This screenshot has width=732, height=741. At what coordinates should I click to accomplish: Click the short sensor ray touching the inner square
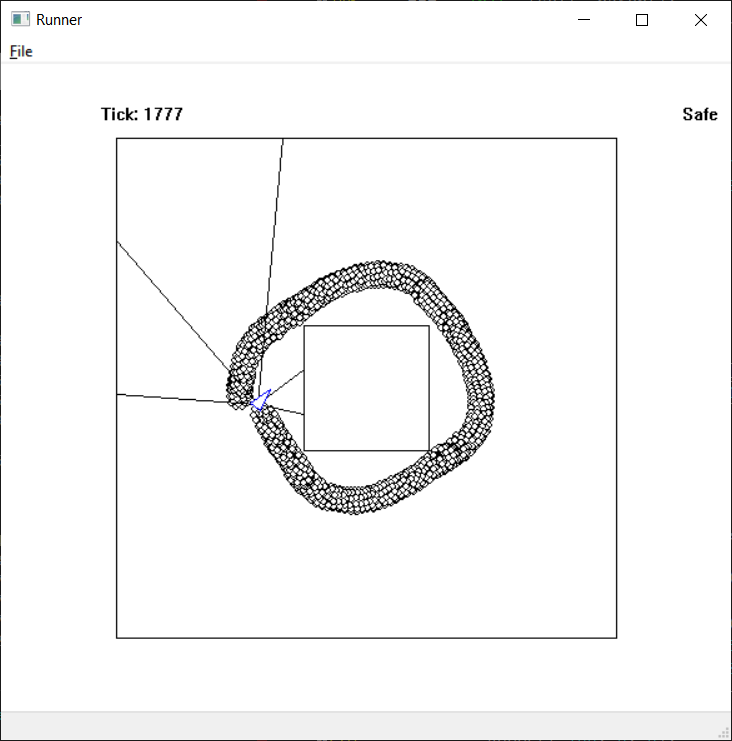[x=288, y=380]
